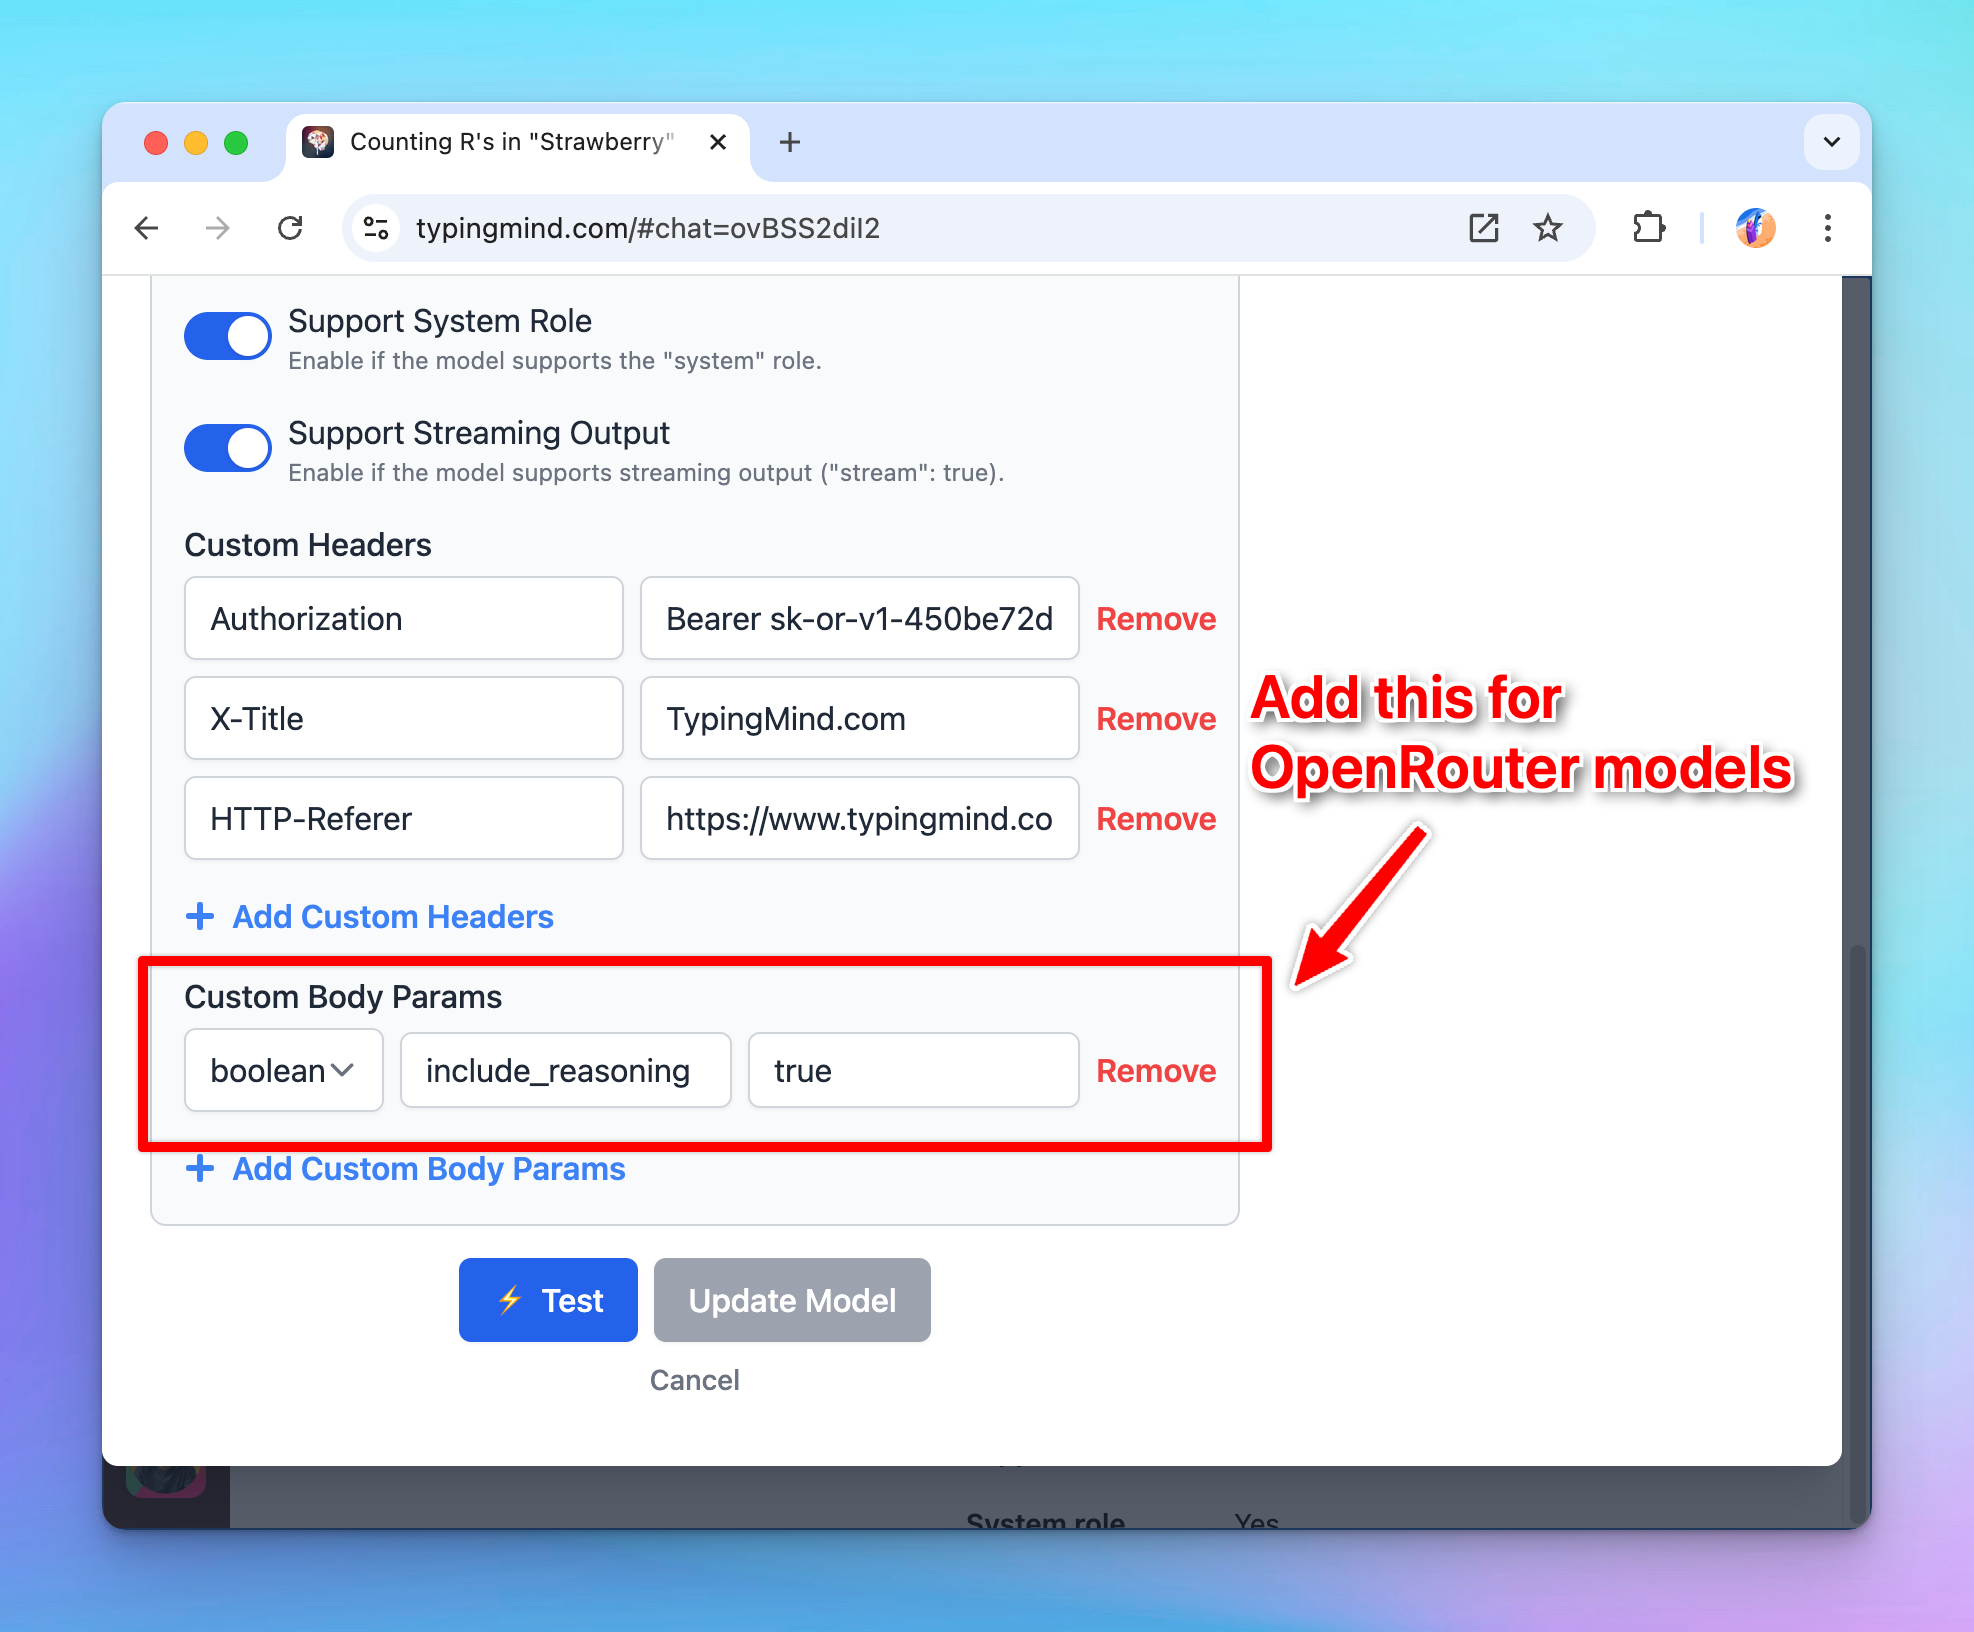Click the Update Model button
1974x1632 pixels.
pos(792,1300)
